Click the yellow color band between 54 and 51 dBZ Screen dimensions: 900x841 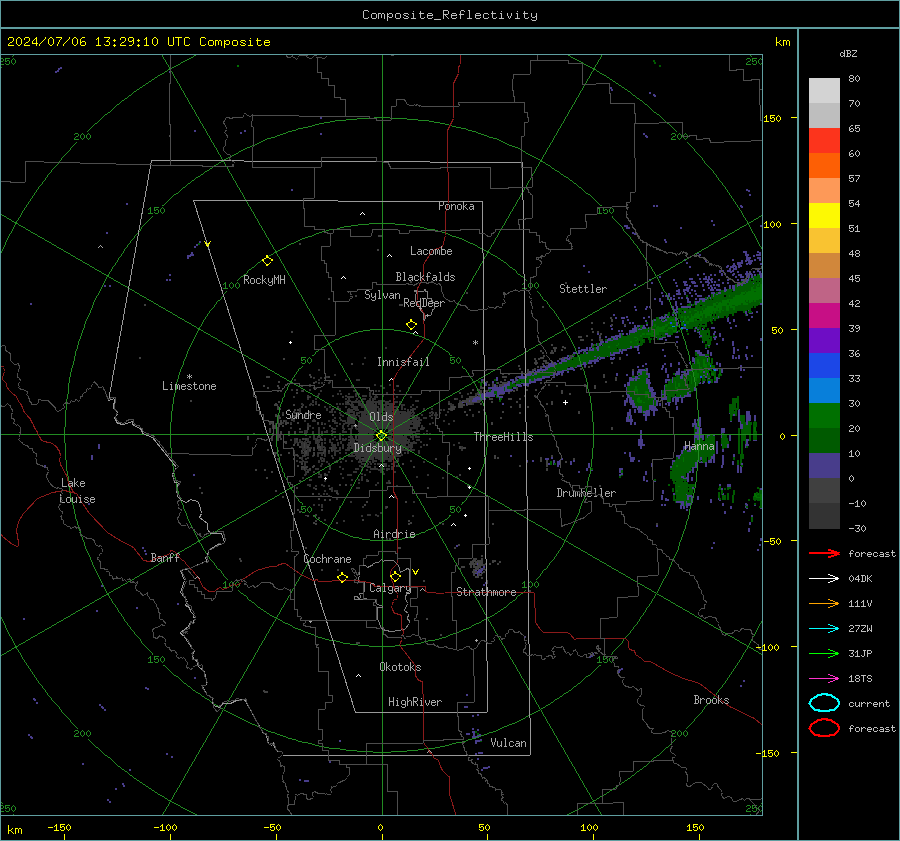(824, 216)
